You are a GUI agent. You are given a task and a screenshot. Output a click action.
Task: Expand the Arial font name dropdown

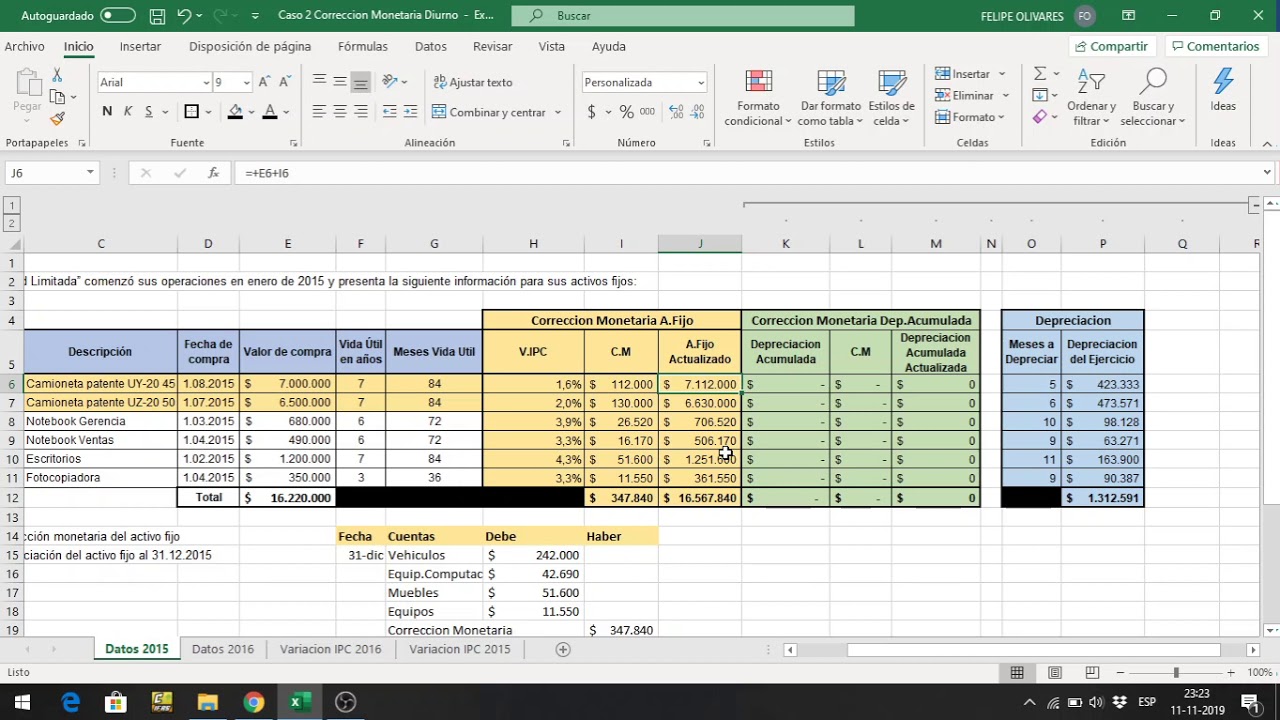coord(206,83)
